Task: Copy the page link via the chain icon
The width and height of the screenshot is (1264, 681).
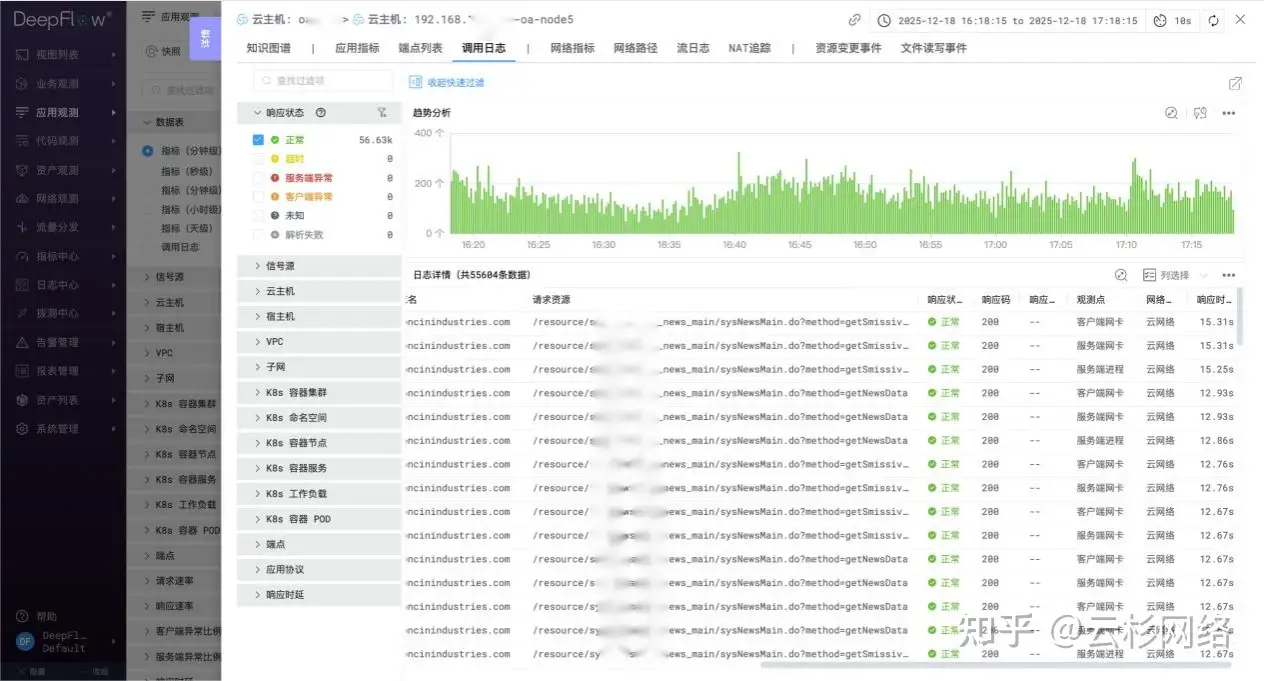Action: 855,20
